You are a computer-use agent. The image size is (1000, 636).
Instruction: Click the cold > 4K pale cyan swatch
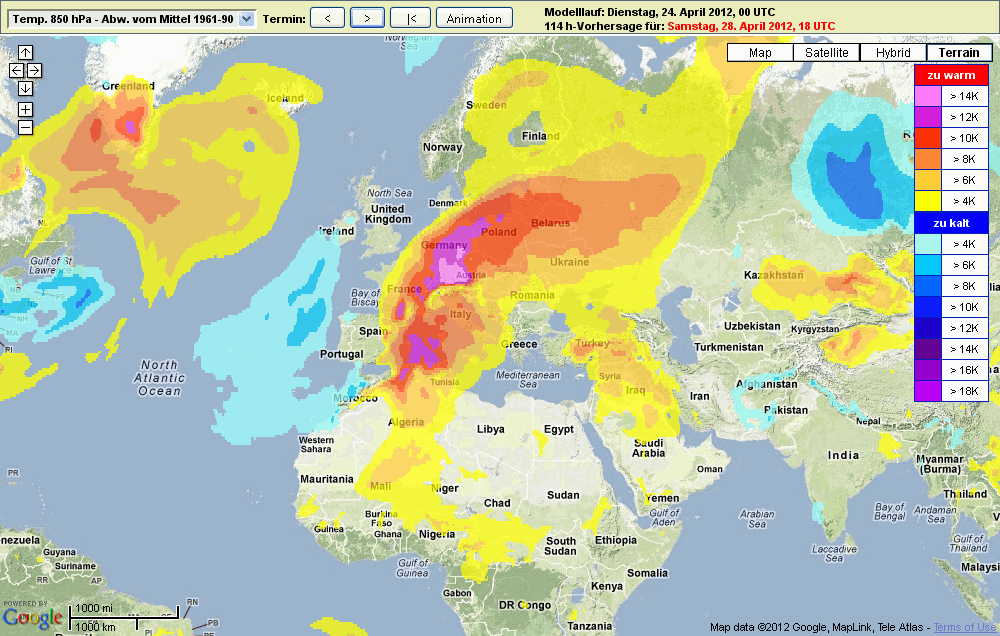pyautogui.click(x=928, y=244)
